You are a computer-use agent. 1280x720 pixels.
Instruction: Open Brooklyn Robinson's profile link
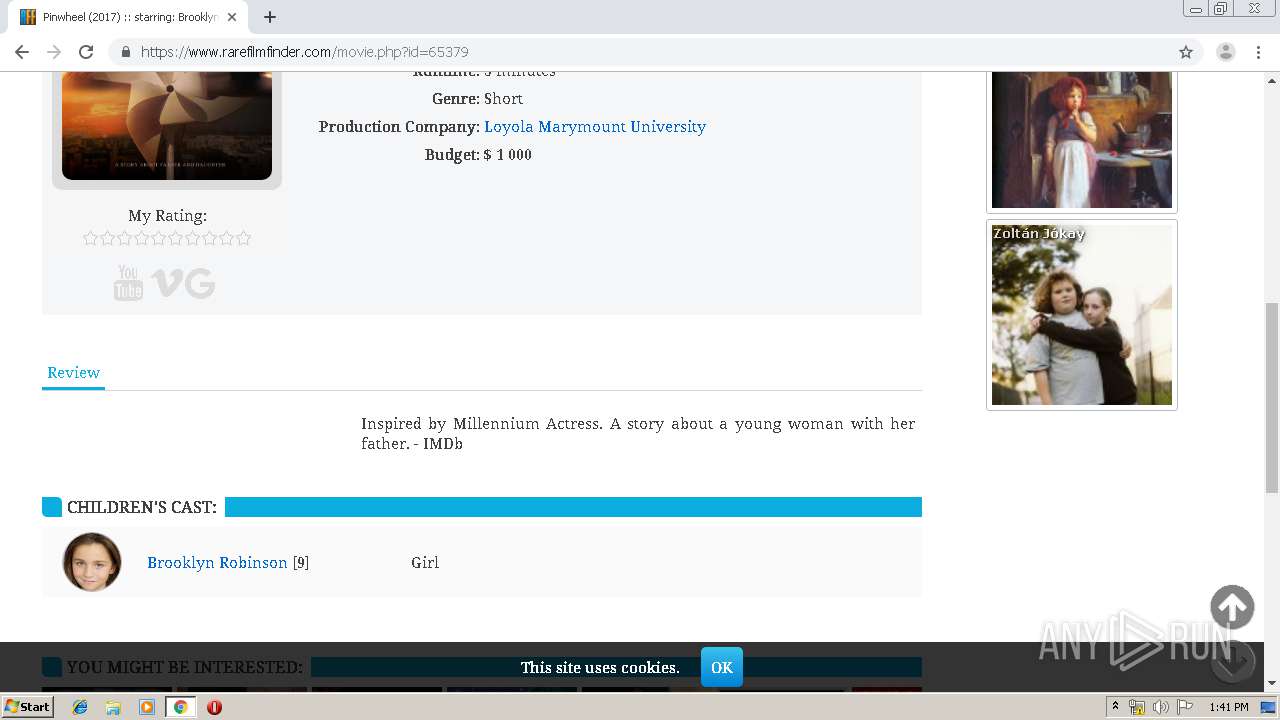(217, 563)
